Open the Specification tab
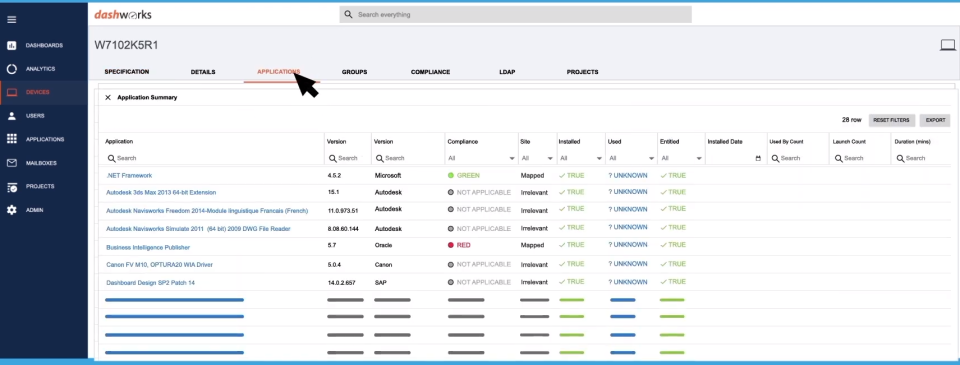This screenshot has width=960, height=365. tap(127, 72)
